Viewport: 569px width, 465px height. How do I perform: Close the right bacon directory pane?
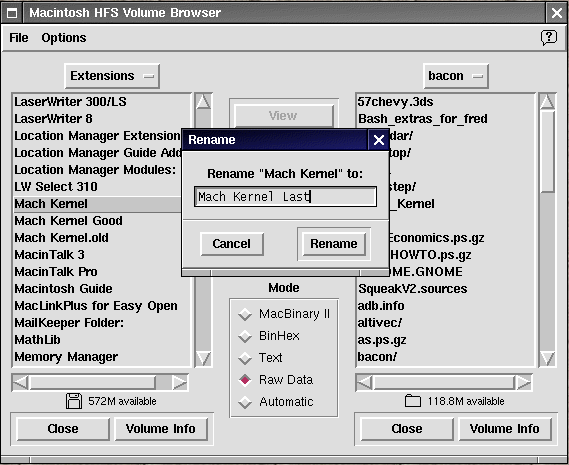407,429
